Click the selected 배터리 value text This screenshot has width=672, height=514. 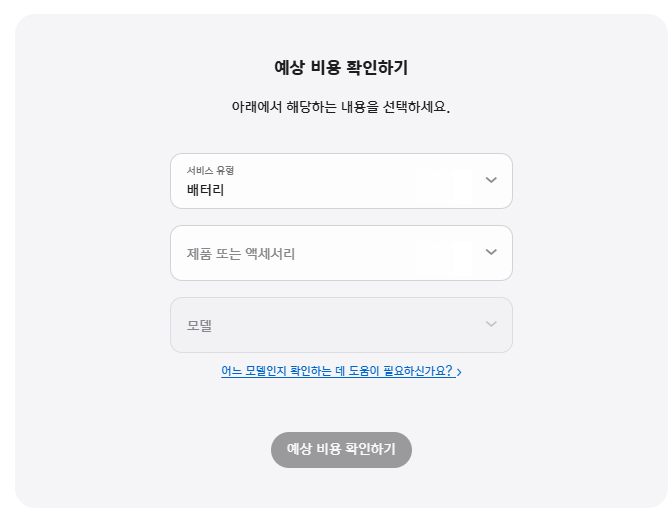(205, 188)
